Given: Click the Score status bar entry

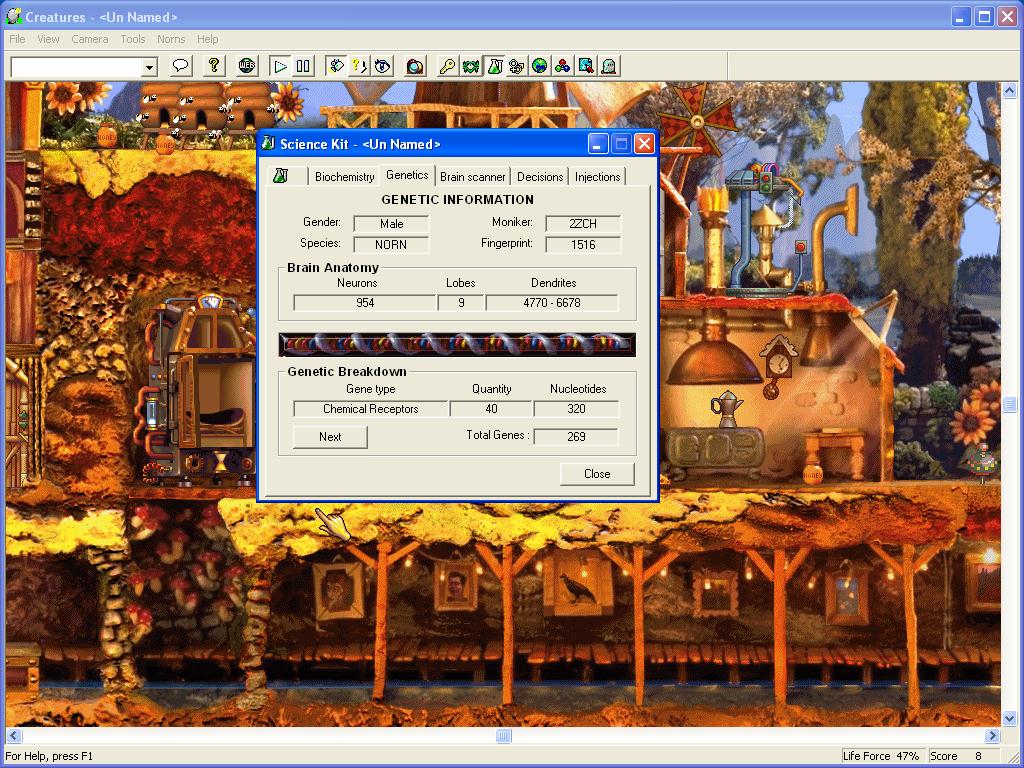Looking at the screenshot, I should coord(963,756).
